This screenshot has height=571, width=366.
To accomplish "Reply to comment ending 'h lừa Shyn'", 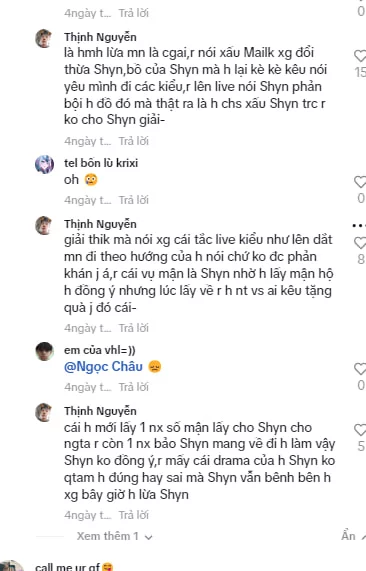I will 134,515.
